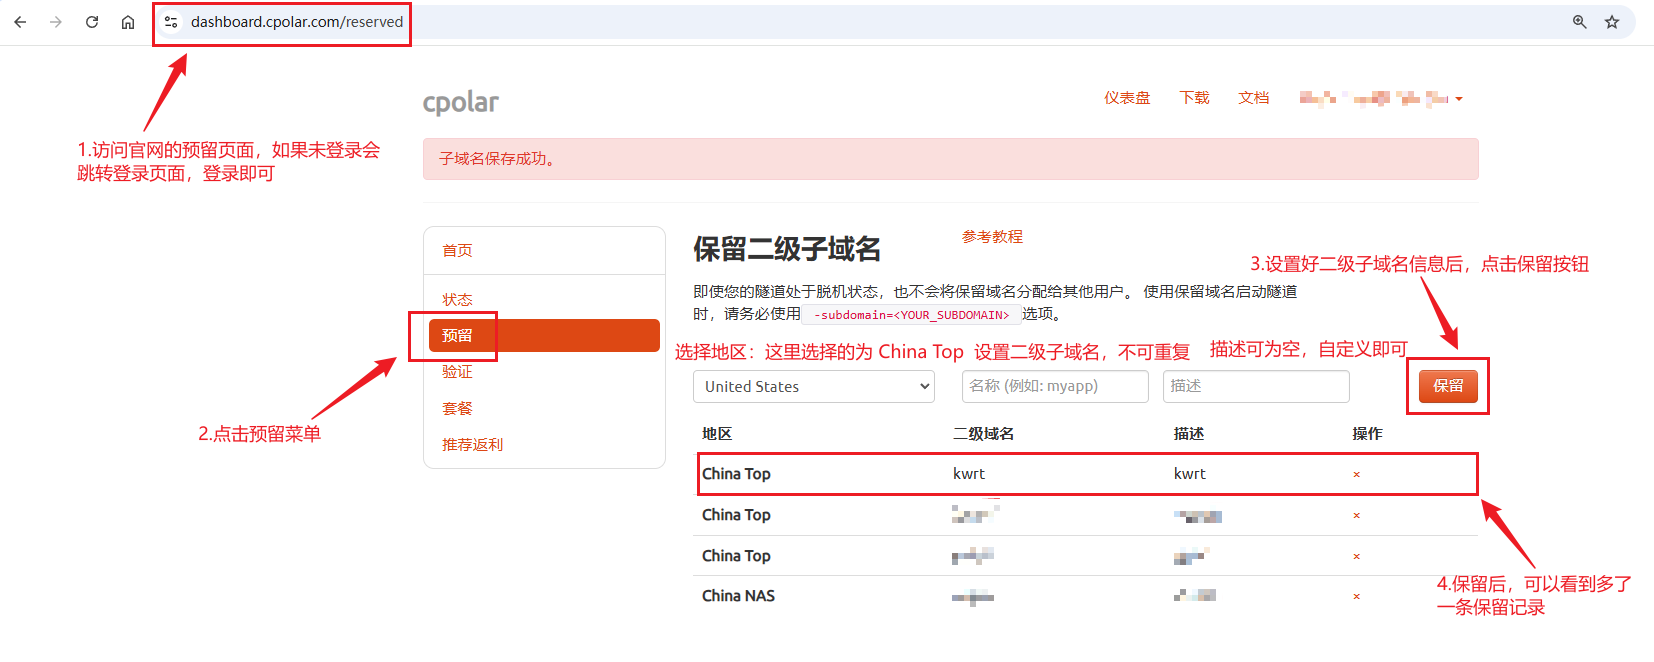1654x662 pixels.
Task: Delete the kwrt reserved subdomain row
Action: (x=1357, y=475)
